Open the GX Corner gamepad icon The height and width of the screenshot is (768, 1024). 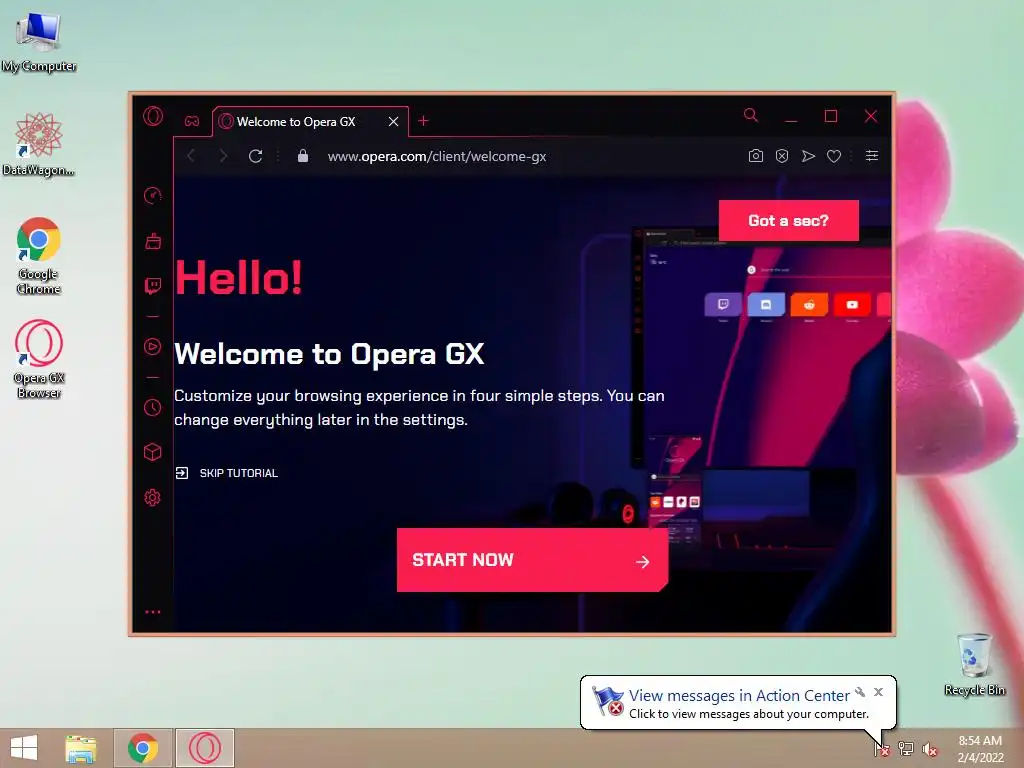pos(191,121)
